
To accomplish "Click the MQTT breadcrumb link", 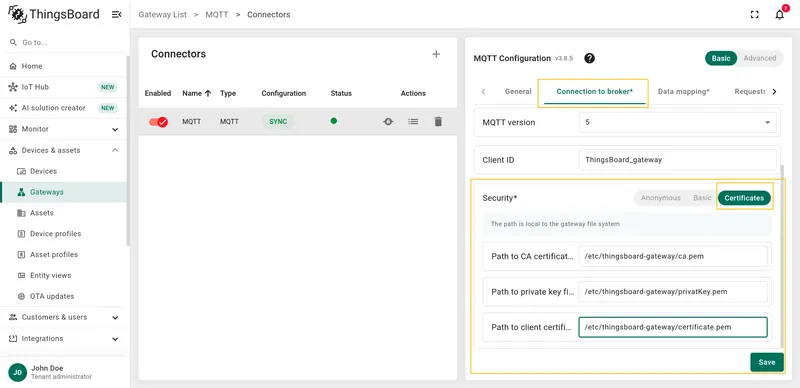I will pos(216,15).
